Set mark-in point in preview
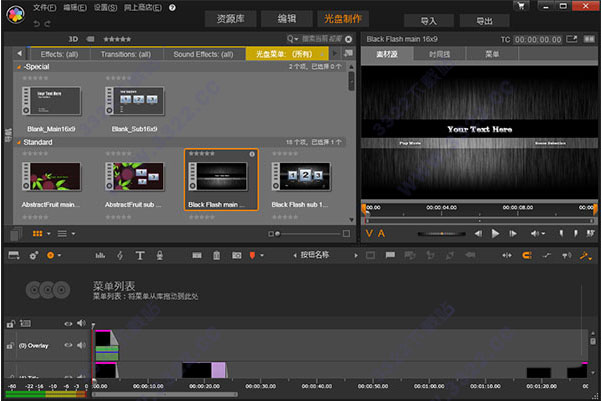The image size is (601, 401). (x=561, y=233)
